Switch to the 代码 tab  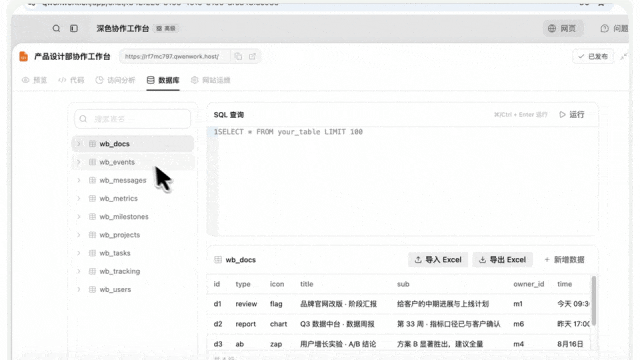71,80
